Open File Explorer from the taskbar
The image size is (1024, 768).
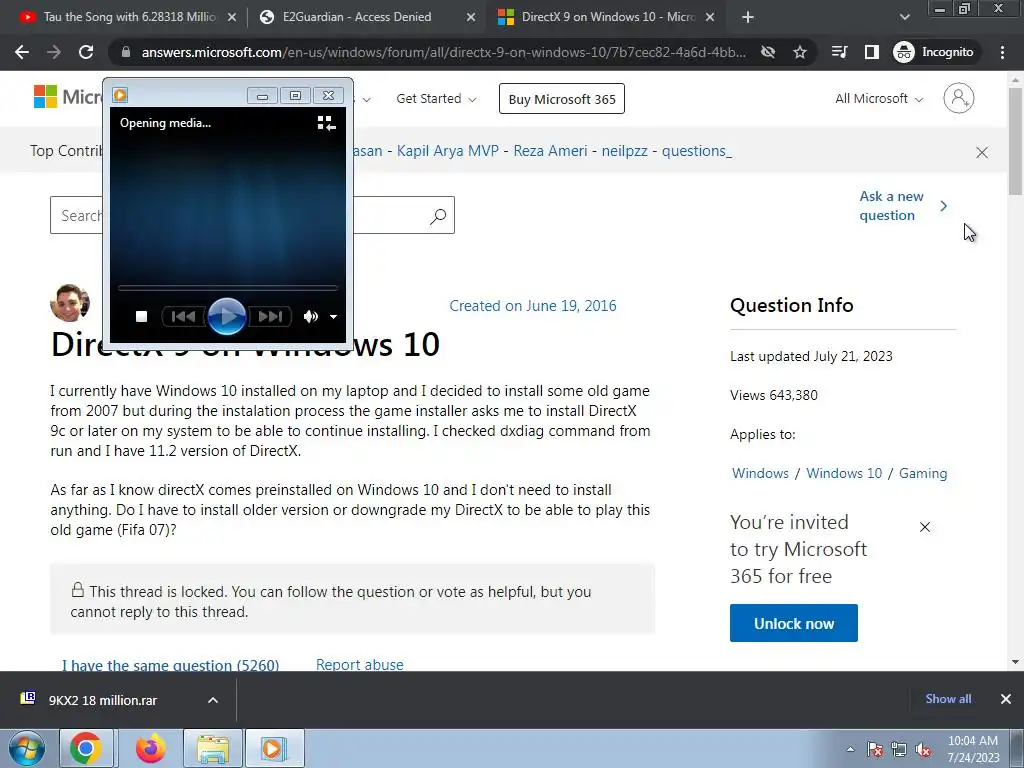[213, 748]
